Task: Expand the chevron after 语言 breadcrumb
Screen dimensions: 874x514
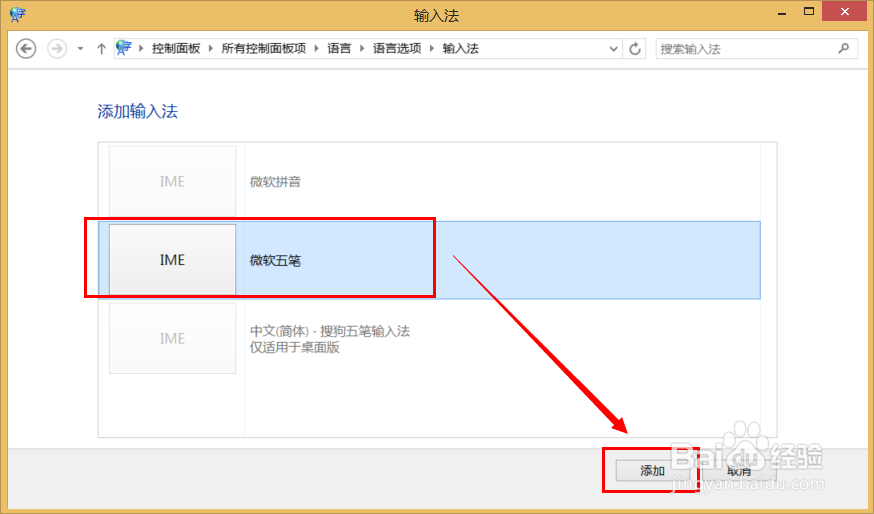Action: click(x=362, y=49)
